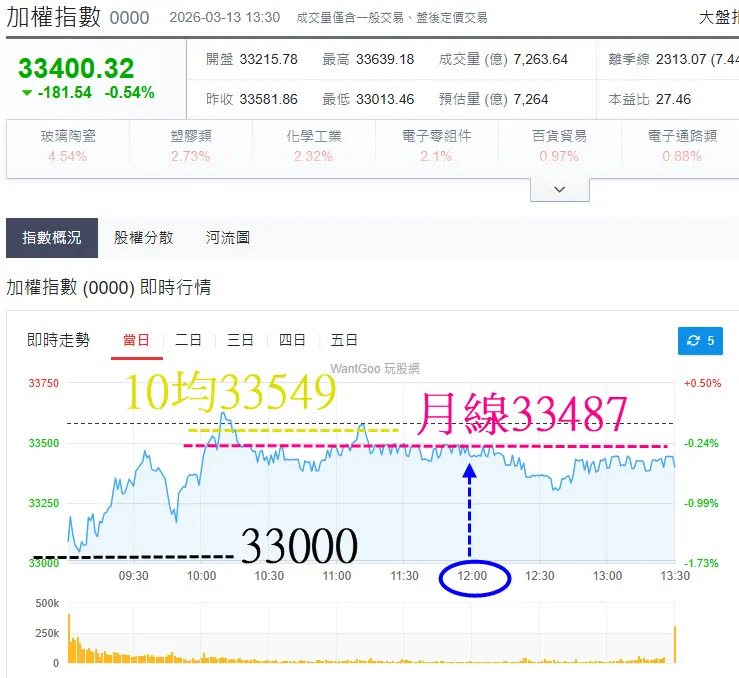This screenshot has width=739, height=678.
Task: Click the opening volume bar spike
Action: click(69, 638)
